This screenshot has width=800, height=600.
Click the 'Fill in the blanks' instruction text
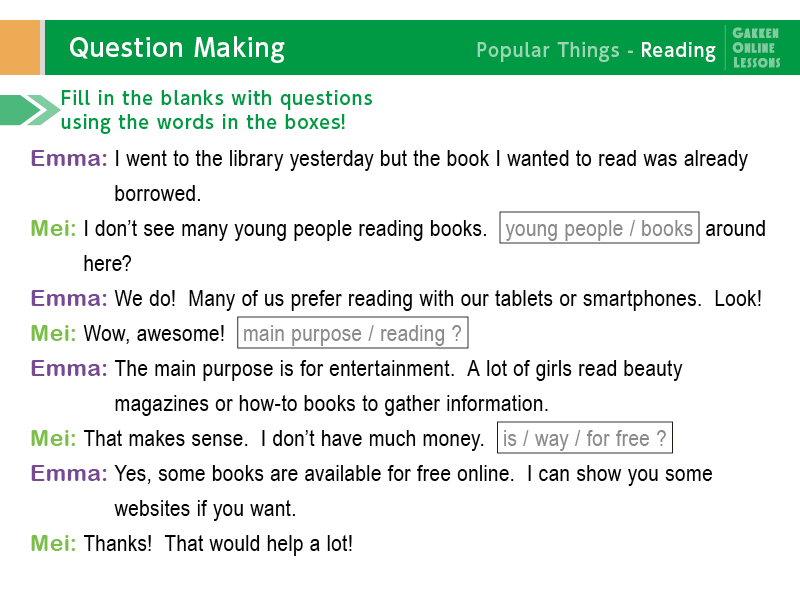tap(217, 110)
